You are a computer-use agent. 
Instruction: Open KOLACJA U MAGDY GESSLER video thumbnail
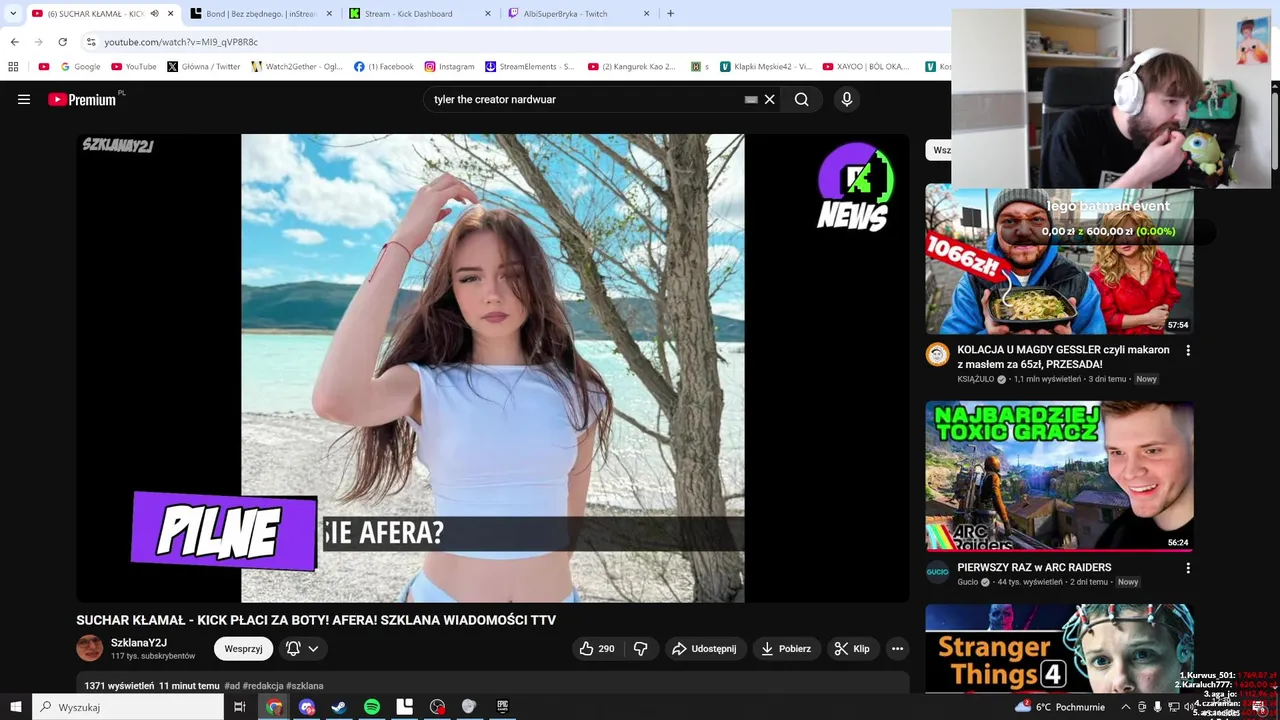(x=1059, y=259)
